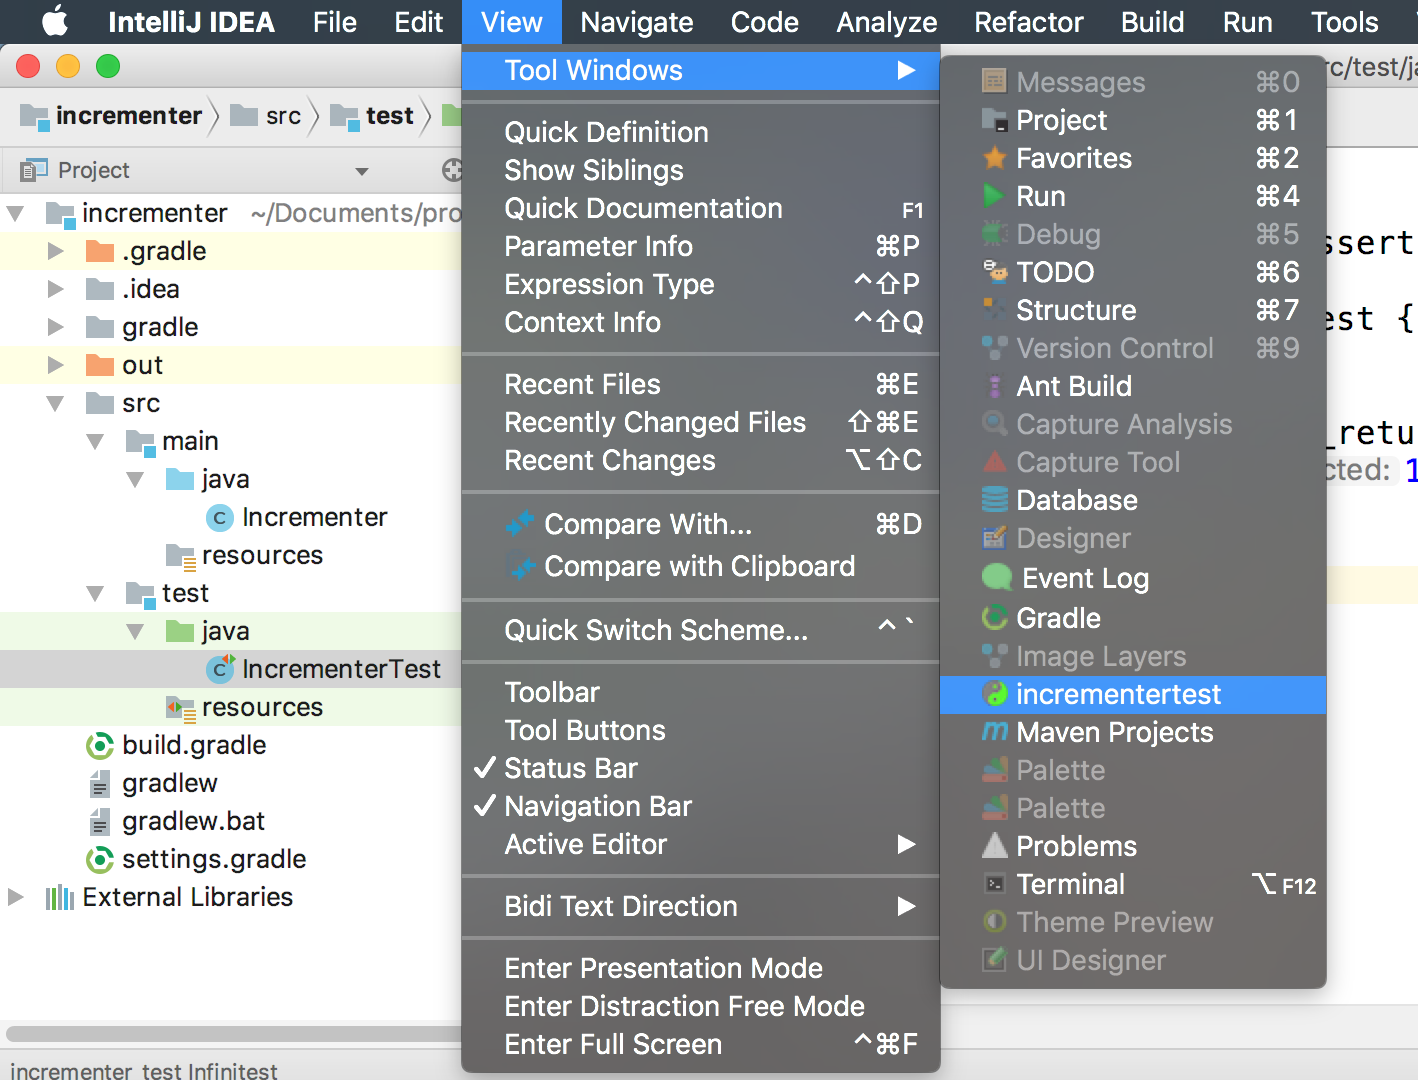Click the scroll-from-source target icon
1418x1080 pixels.
point(452,170)
